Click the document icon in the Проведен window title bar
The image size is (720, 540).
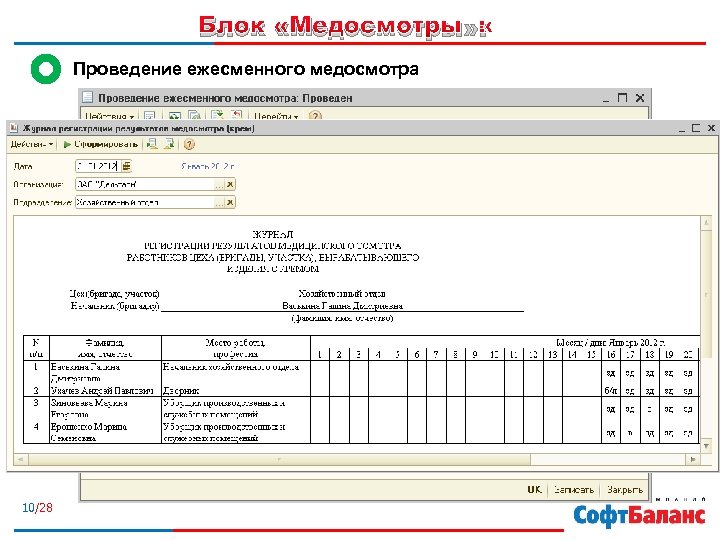tap(87, 97)
